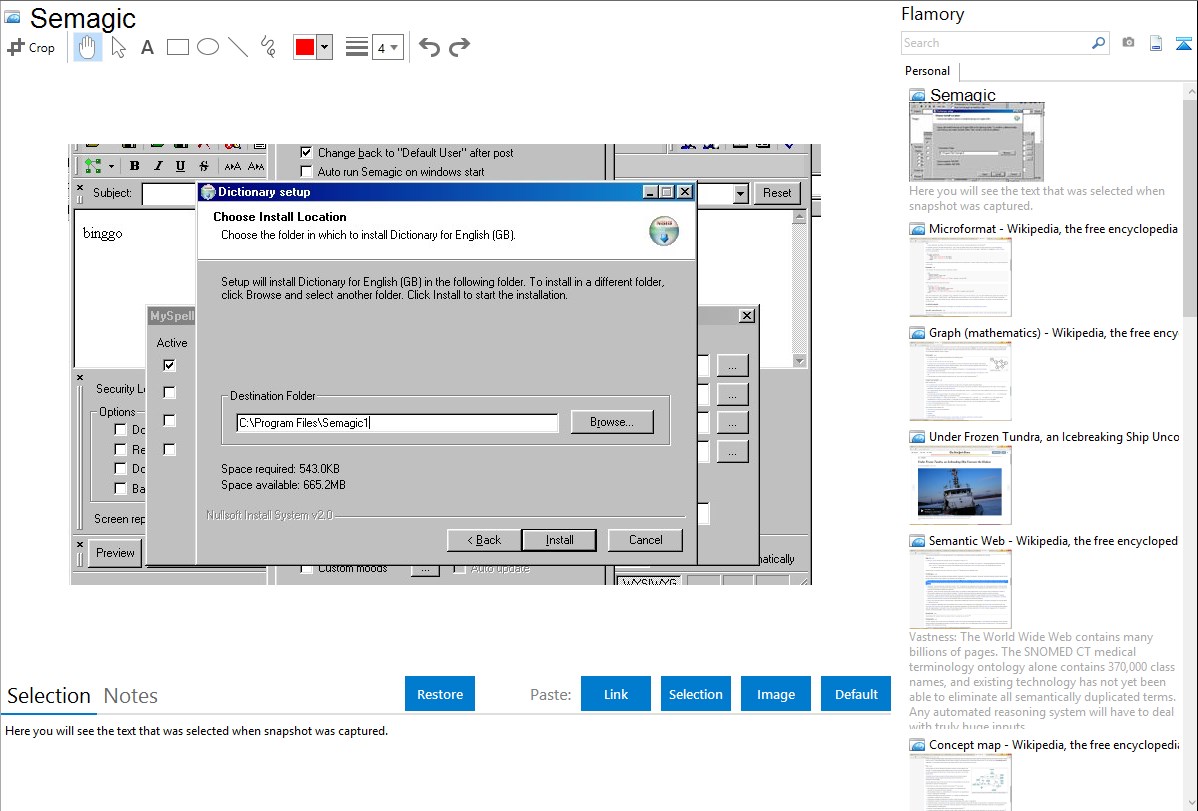Open the arrow beside the green structure icon
The width and height of the screenshot is (1198, 811).
pyautogui.click(x=112, y=167)
